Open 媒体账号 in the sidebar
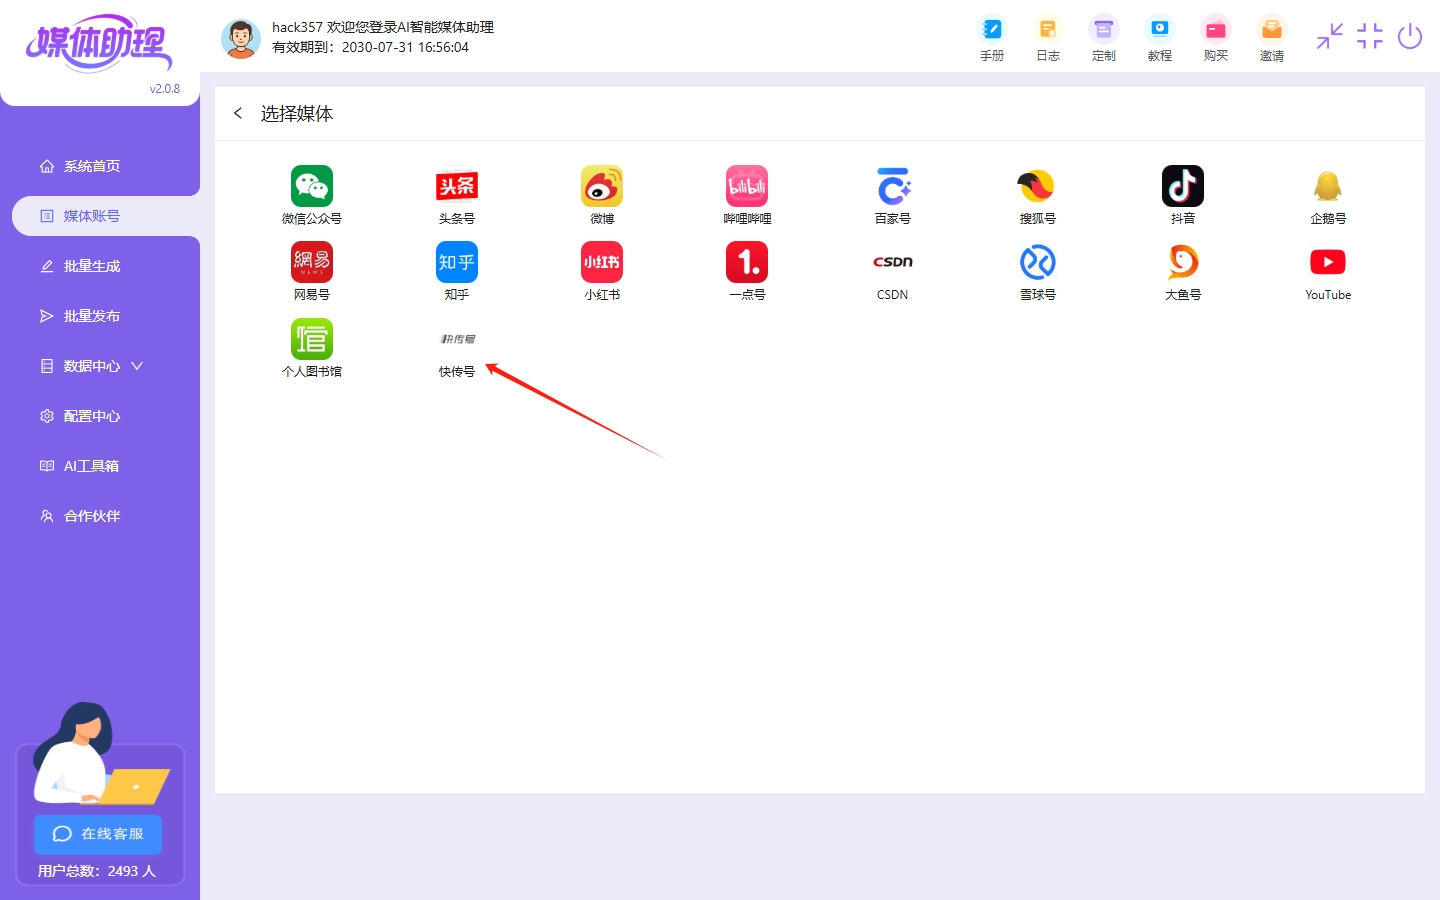 [106, 216]
